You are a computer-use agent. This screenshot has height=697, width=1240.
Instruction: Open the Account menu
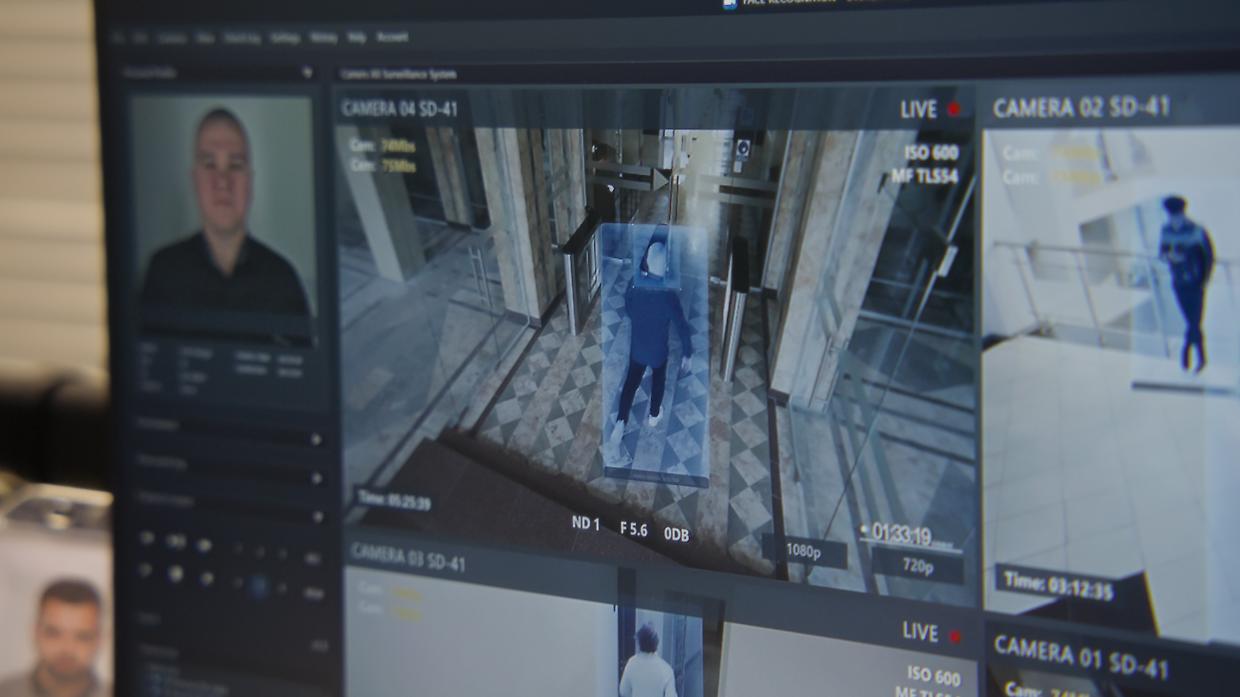pyautogui.click(x=392, y=38)
